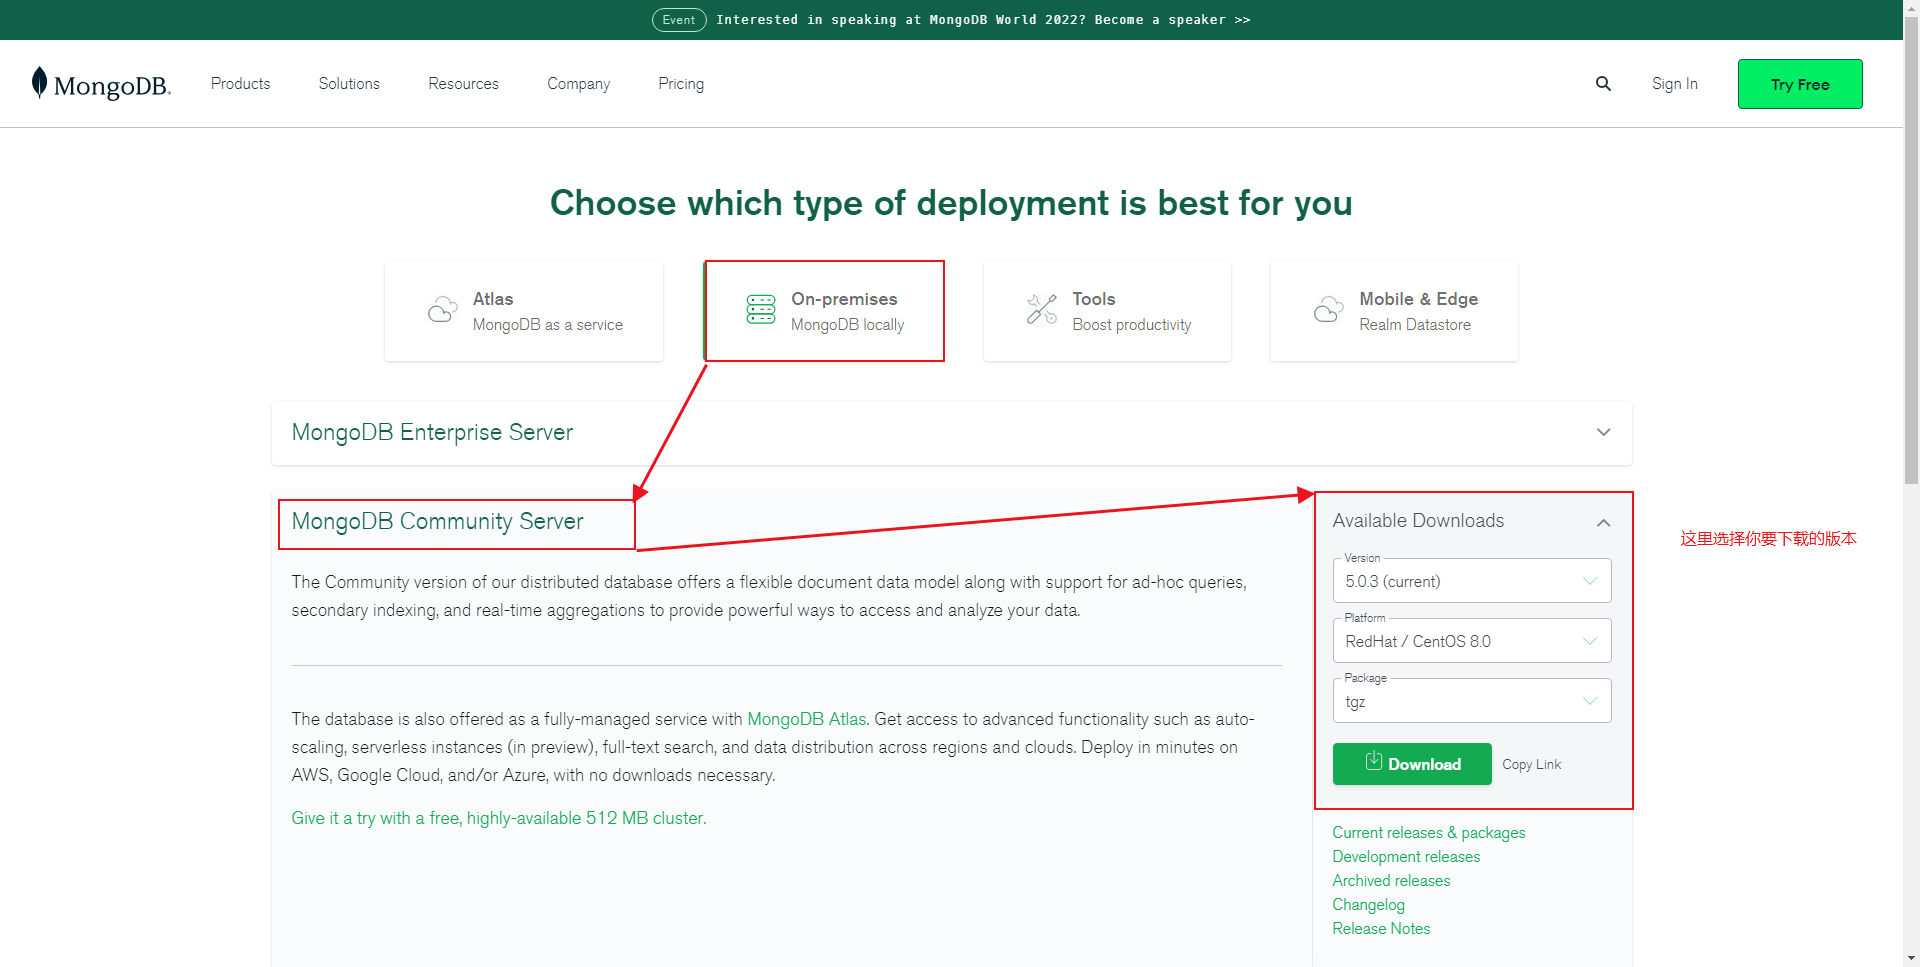The width and height of the screenshot is (1920, 967).
Task: Click the Tools wrench icon
Action: tap(1042, 310)
